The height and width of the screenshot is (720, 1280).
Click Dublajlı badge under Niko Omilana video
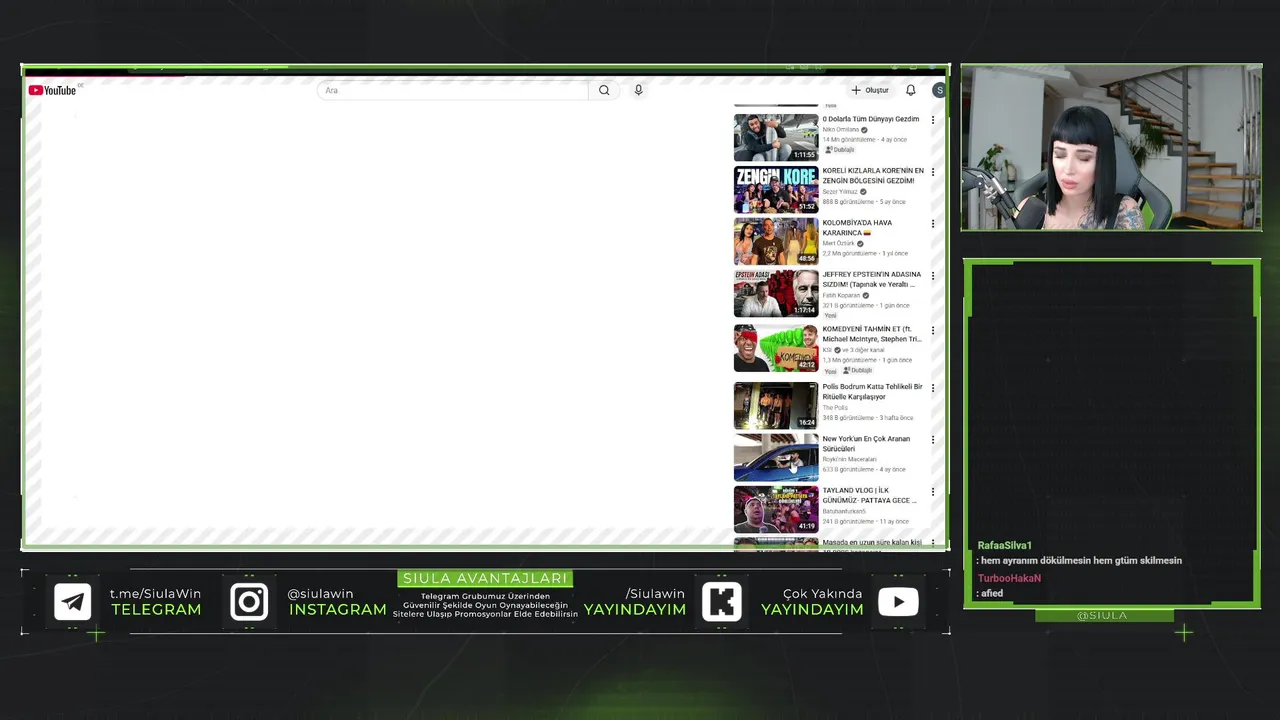click(x=839, y=150)
